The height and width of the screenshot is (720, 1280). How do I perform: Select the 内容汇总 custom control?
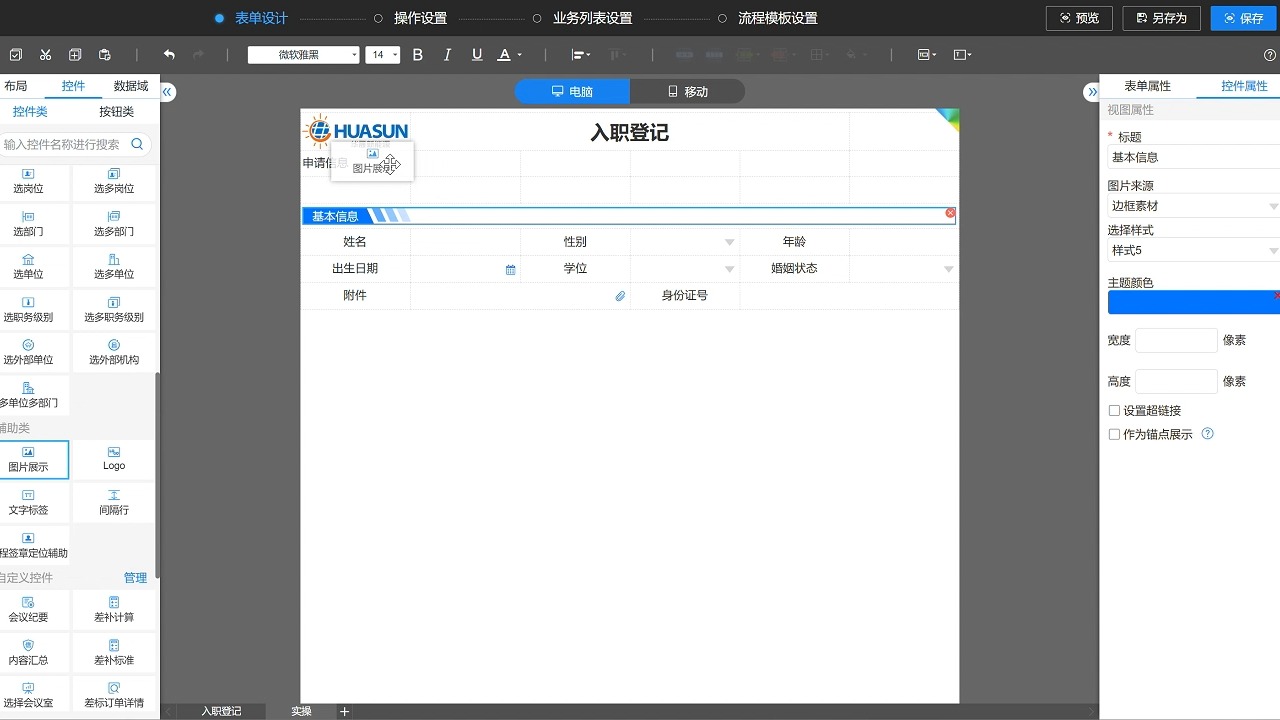[x=28, y=653]
